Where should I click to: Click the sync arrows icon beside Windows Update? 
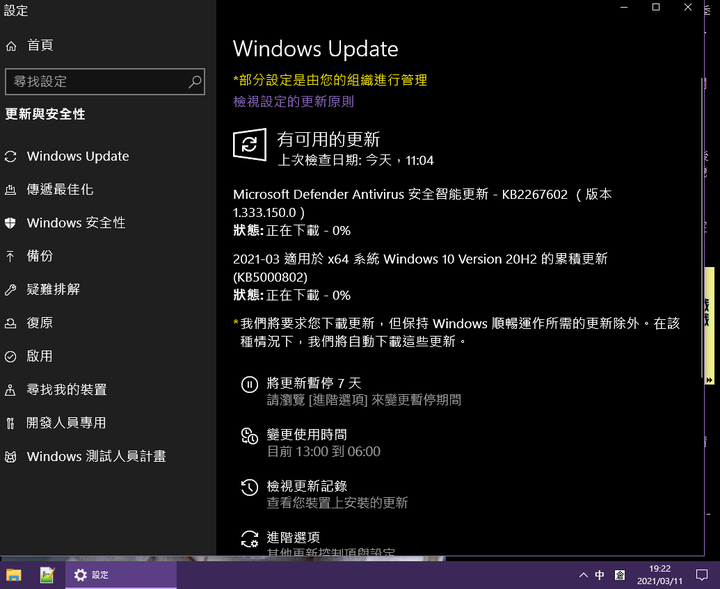click(x=11, y=157)
